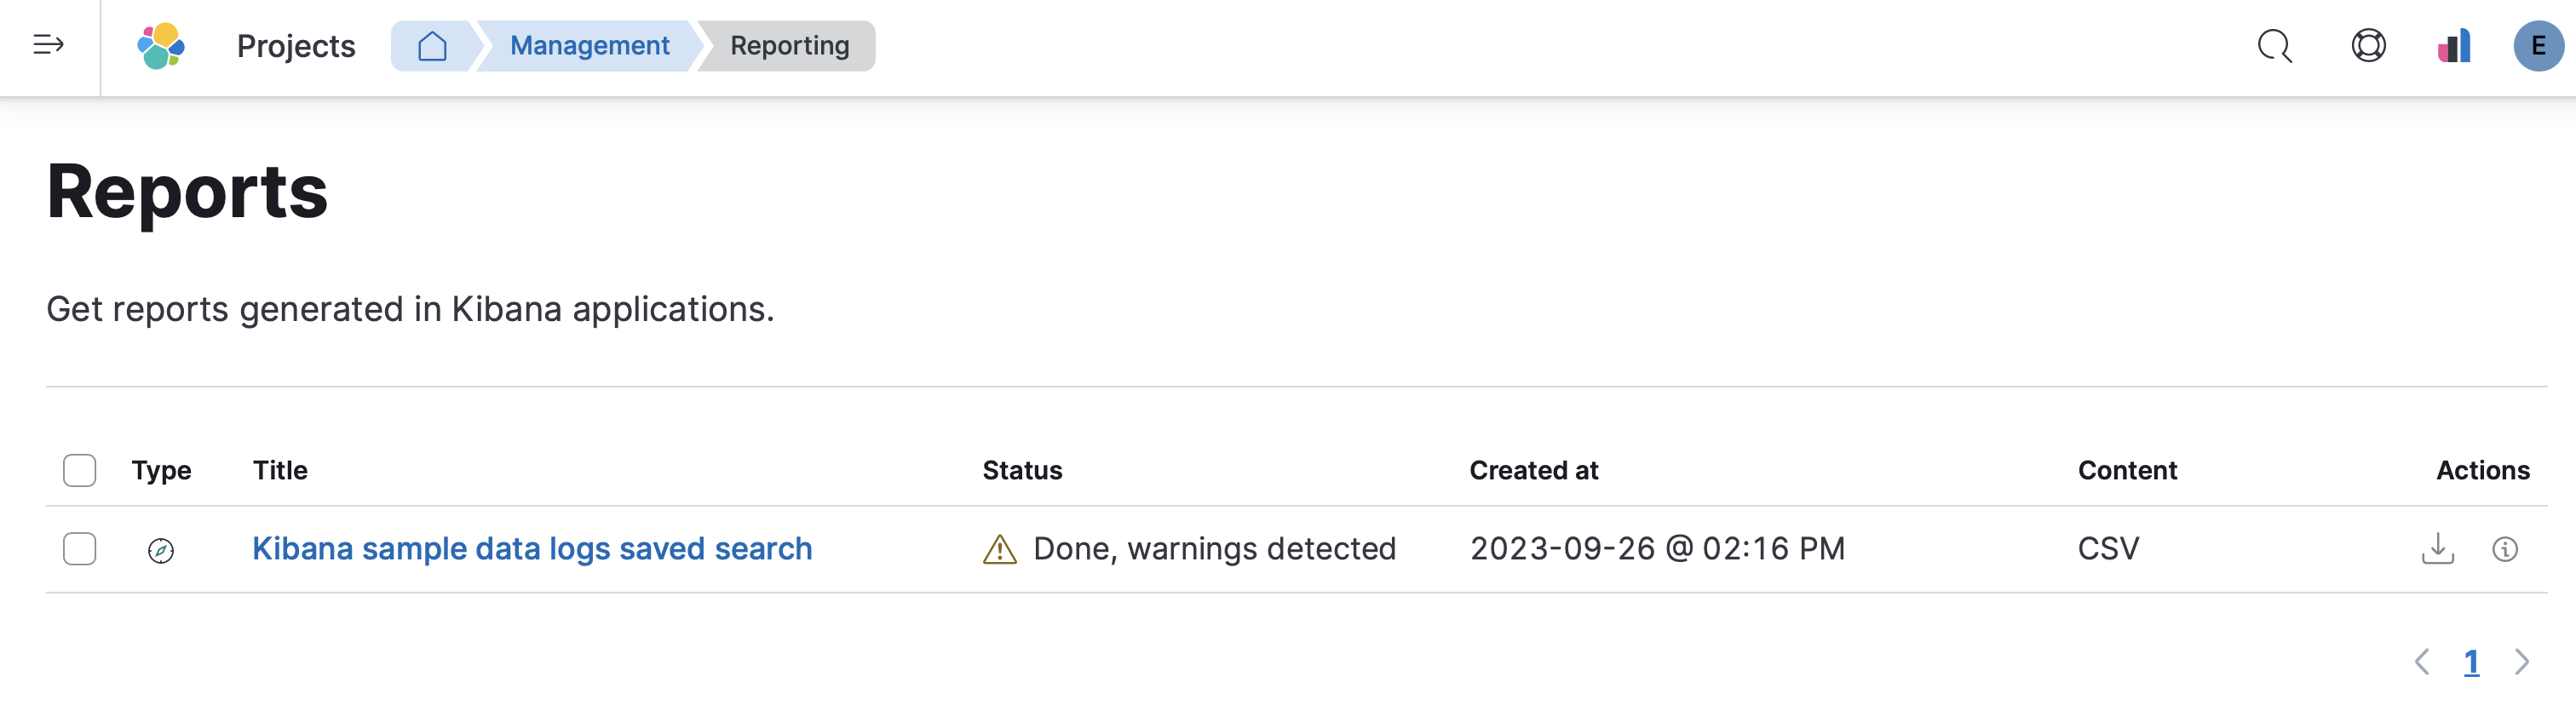This screenshot has height=711, width=2576.
Task: Select the checkbox for the sample data report
Action: [79, 549]
